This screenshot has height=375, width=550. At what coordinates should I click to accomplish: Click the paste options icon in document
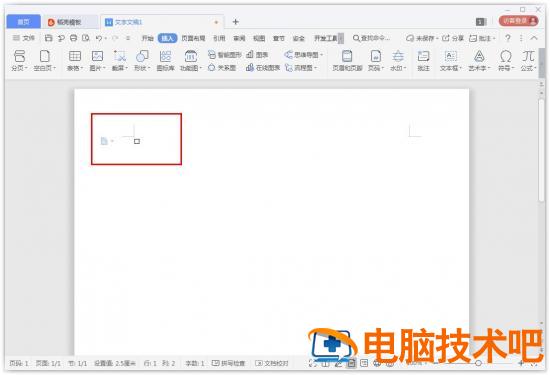[104, 141]
